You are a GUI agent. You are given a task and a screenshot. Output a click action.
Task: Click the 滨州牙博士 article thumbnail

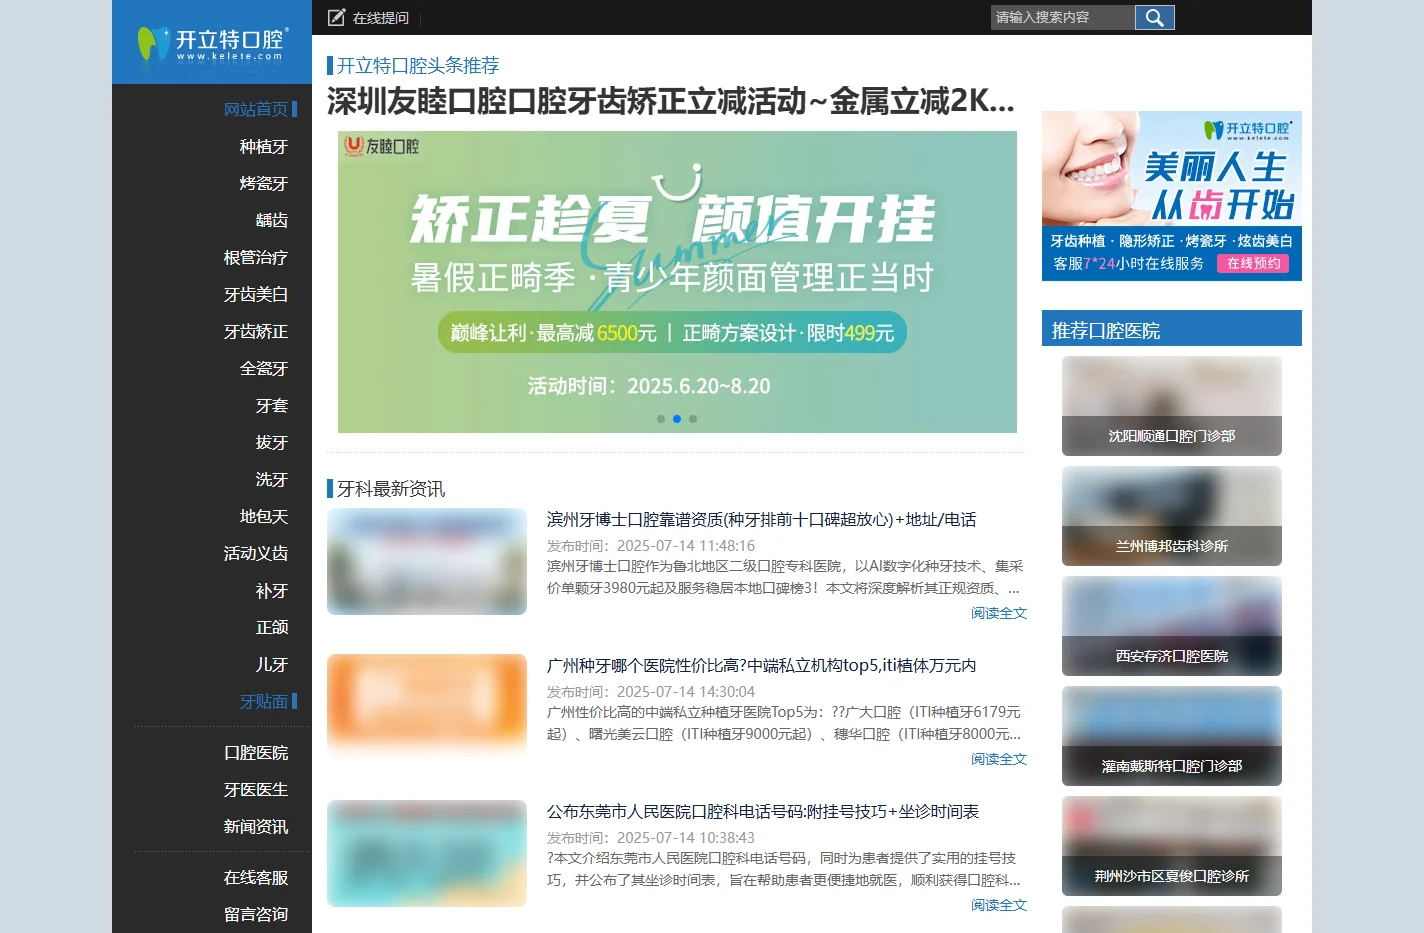point(427,561)
